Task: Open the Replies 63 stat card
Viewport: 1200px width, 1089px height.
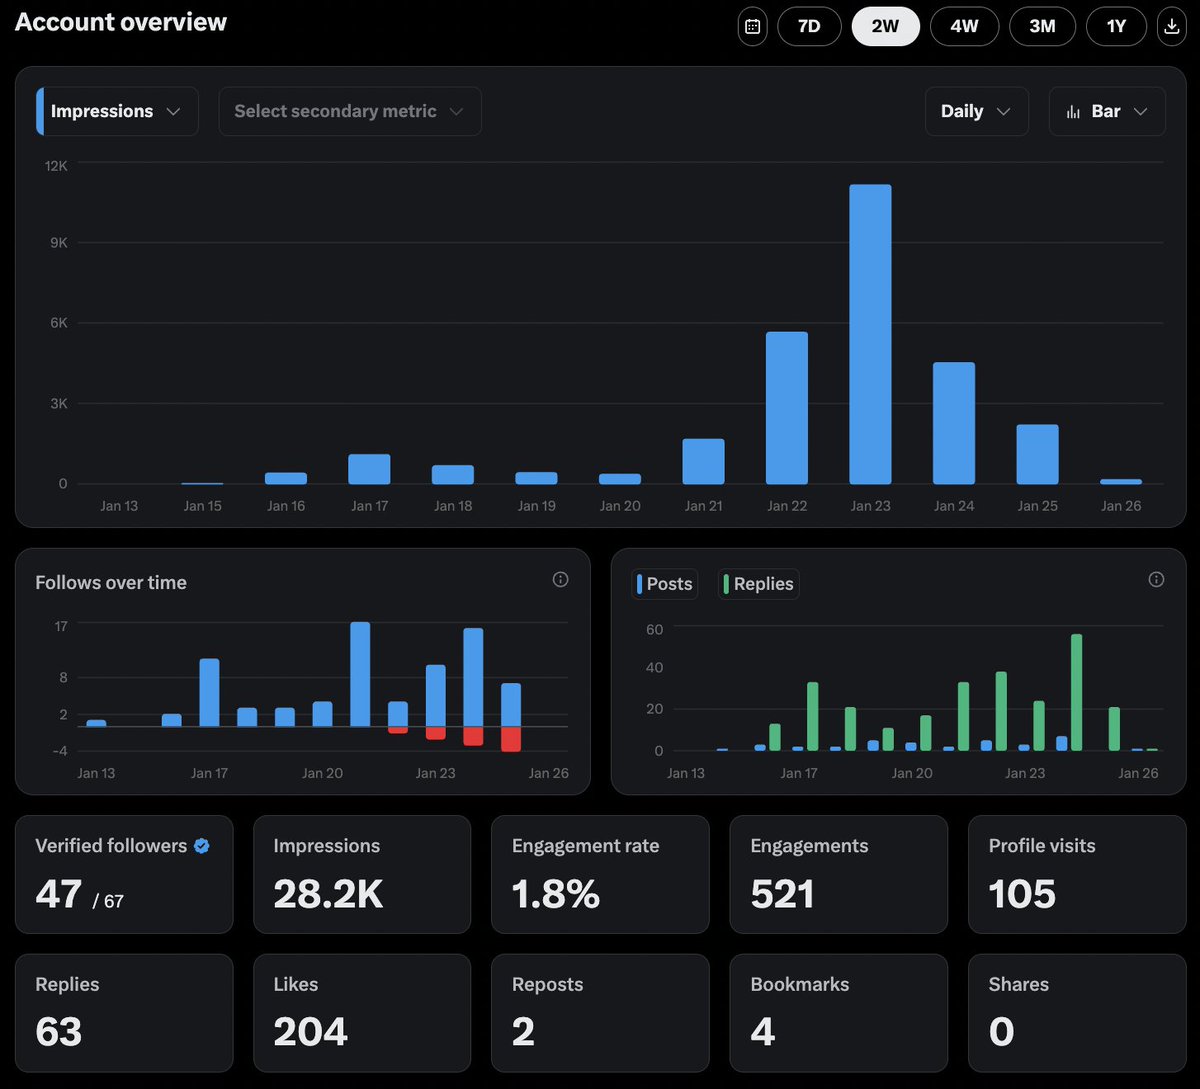Action: click(x=124, y=1013)
